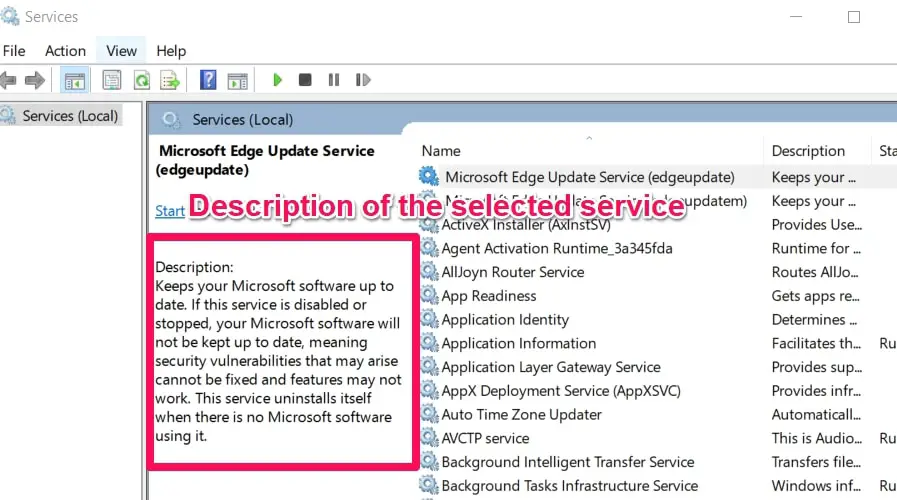The width and height of the screenshot is (897, 500).
Task: Click gear icon beside AVCTP service
Action: [x=430, y=437]
